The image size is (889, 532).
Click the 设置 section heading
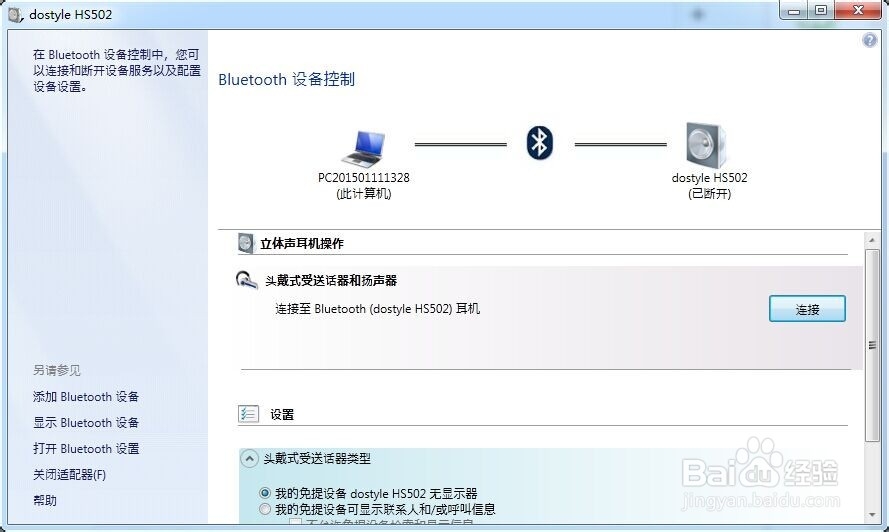282,415
